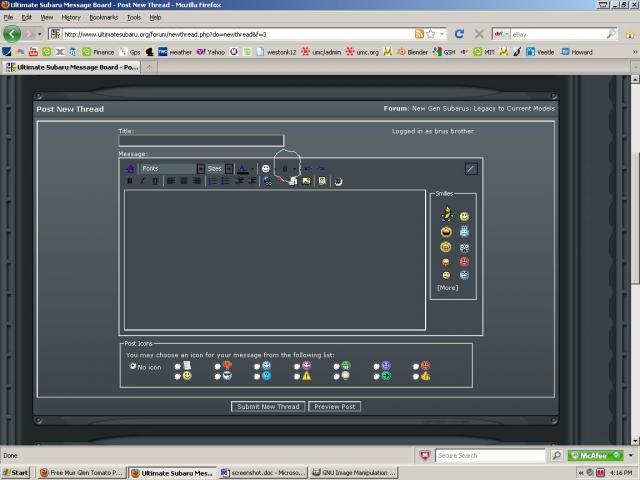
Task: Click the insert link globe icon
Action: pyautogui.click(x=268, y=181)
